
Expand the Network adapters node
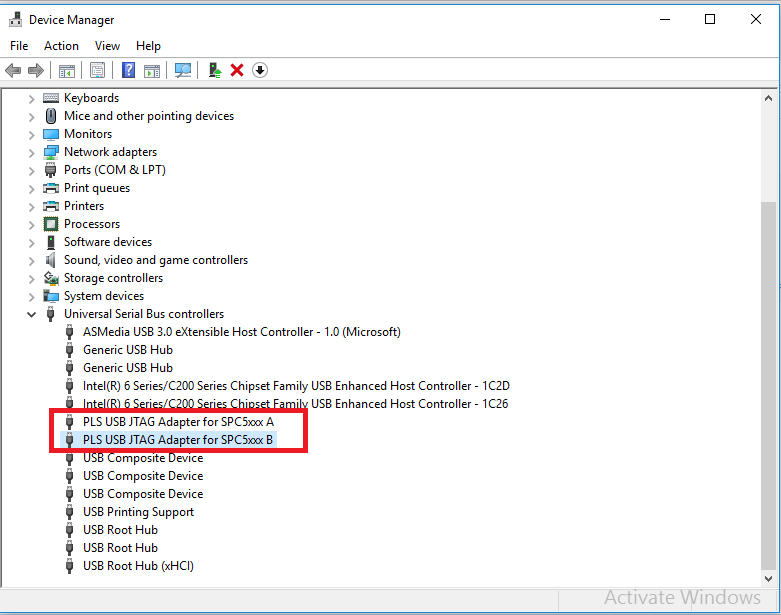pos(31,152)
